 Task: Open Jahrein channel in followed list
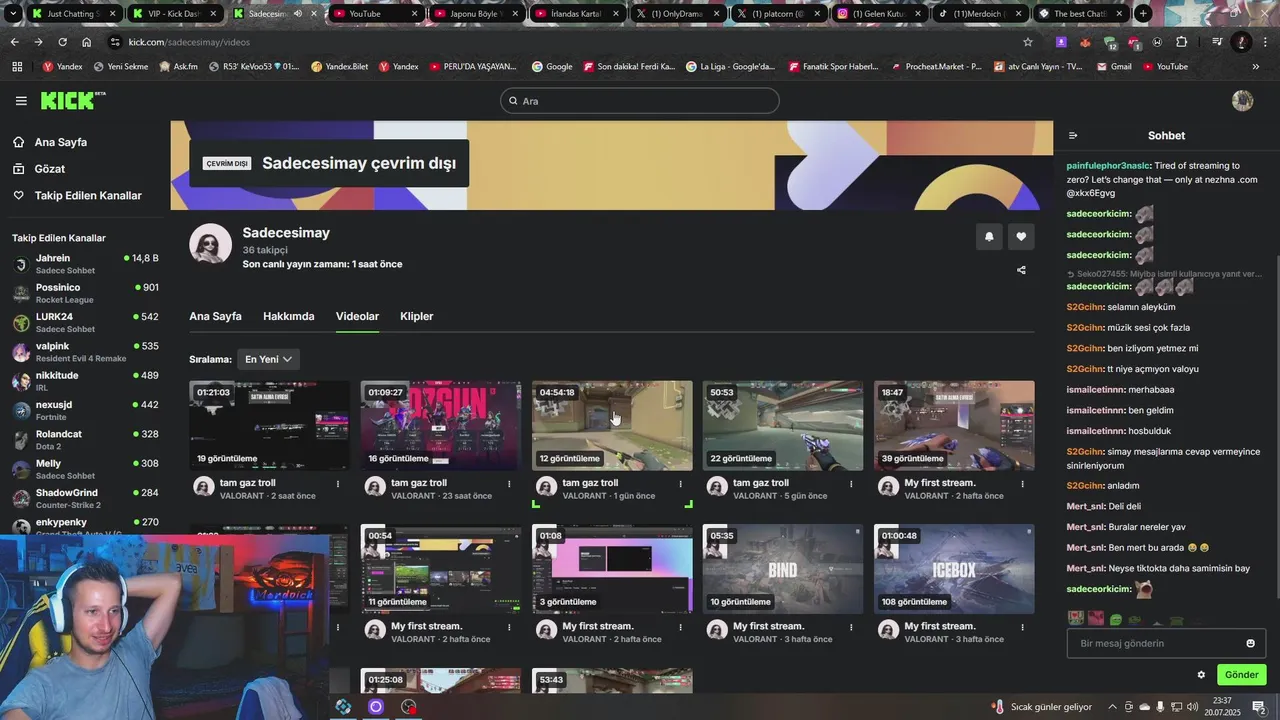click(85, 264)
